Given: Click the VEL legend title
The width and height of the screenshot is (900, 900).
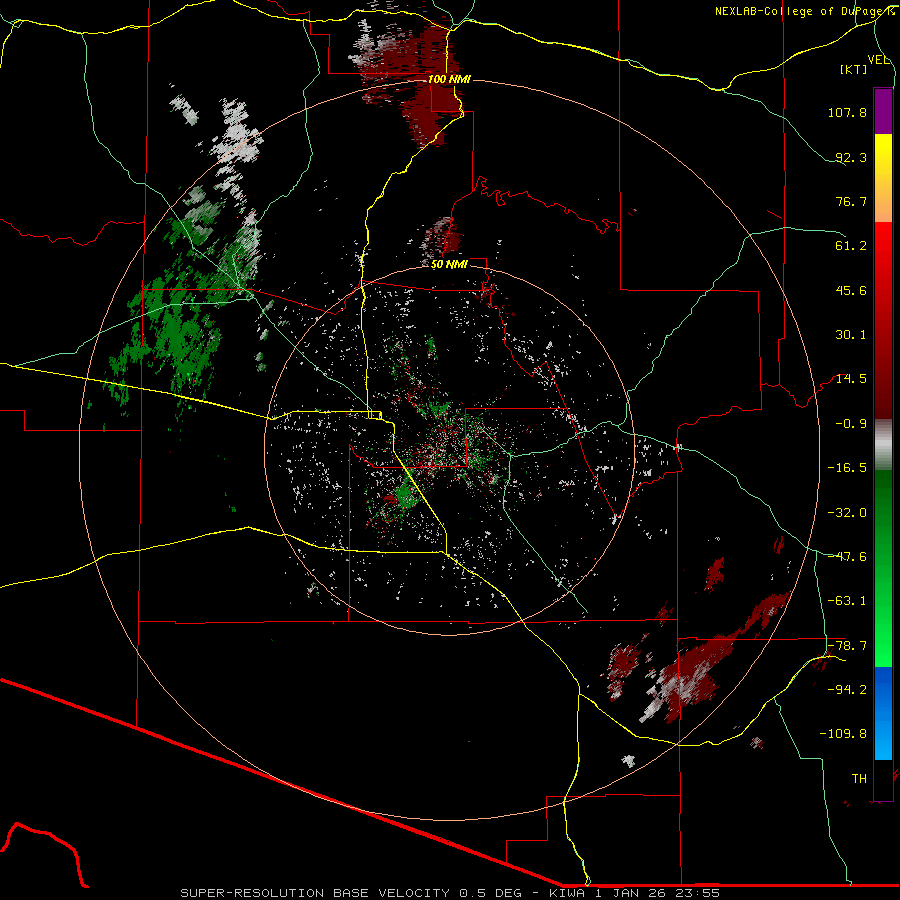Looking at the screenshot, I should click(x=878, y=60).
